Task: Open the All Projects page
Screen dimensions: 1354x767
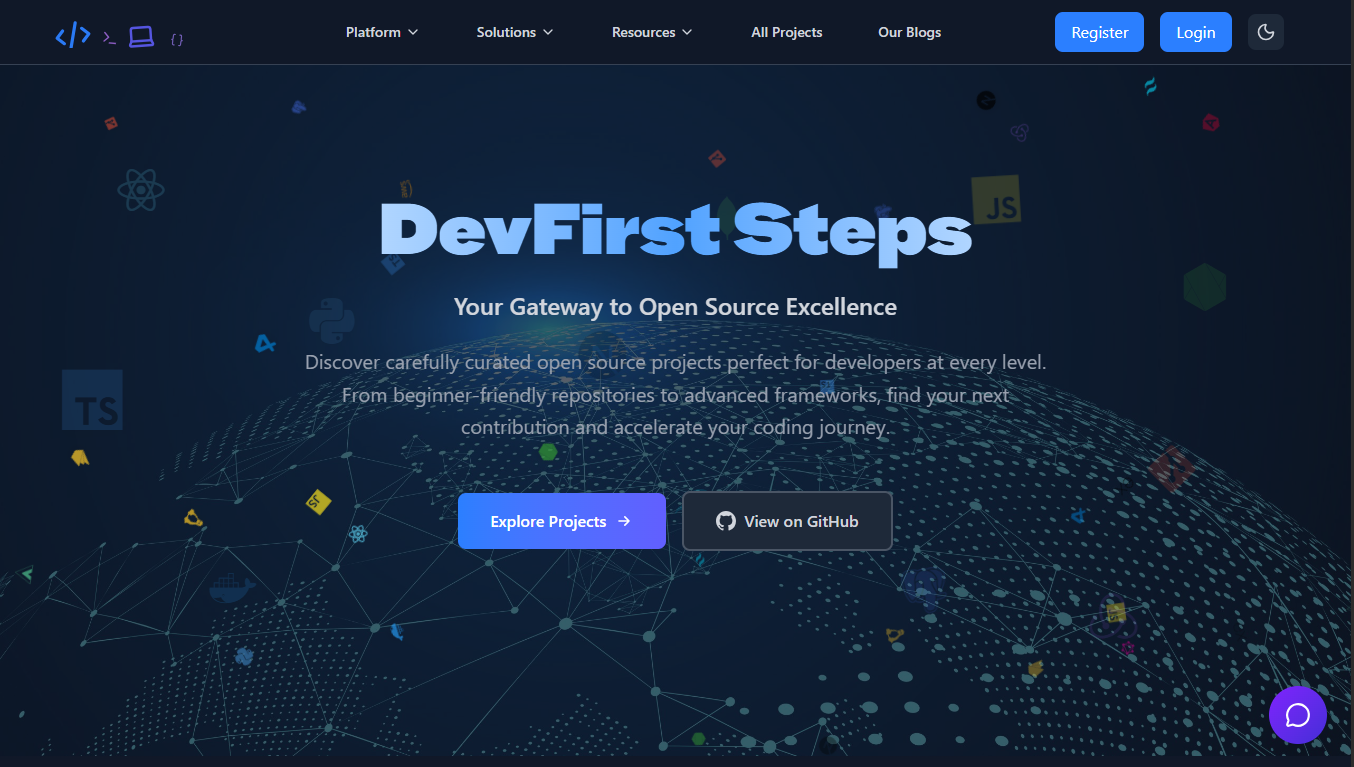Action: pos(786,31)
